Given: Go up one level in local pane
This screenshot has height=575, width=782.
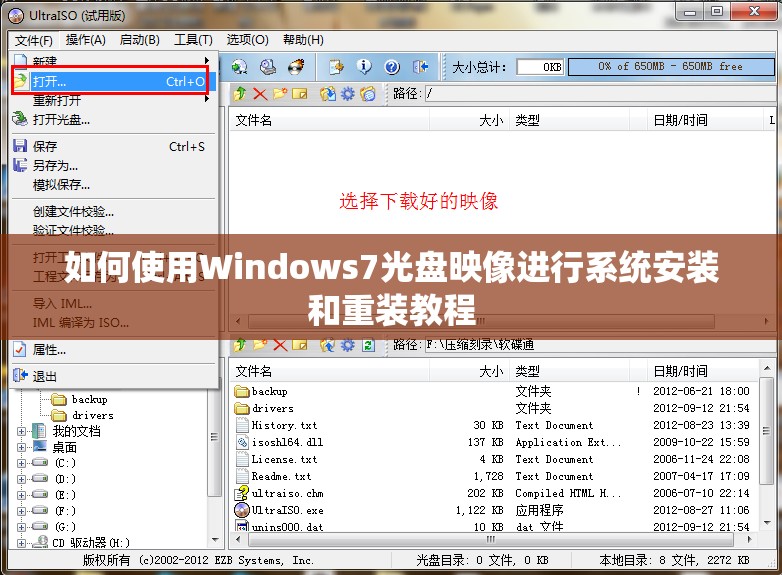Looking at the screenshot, I should [240, 345].
